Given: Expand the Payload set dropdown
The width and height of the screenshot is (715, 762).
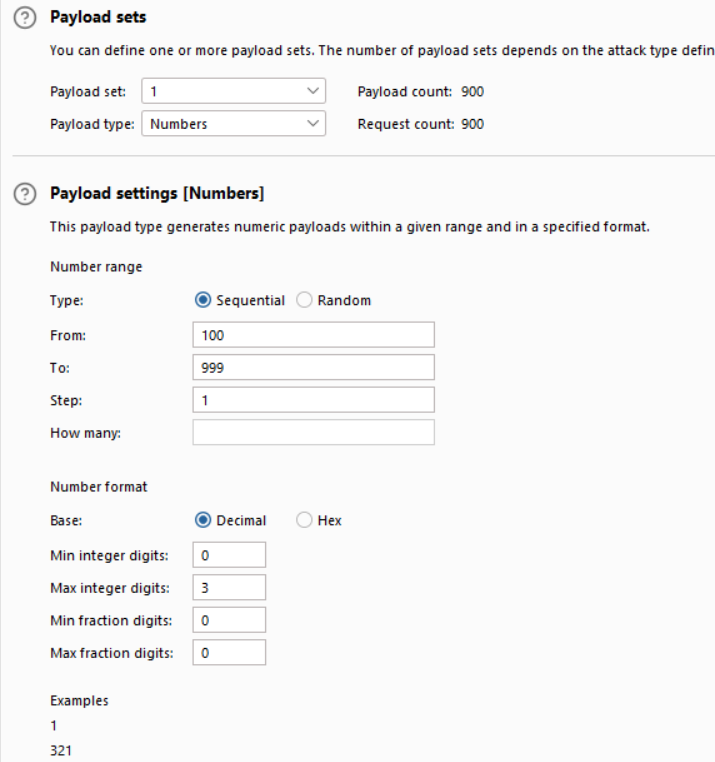Looking at the screenshot, I should pos(234,91).
